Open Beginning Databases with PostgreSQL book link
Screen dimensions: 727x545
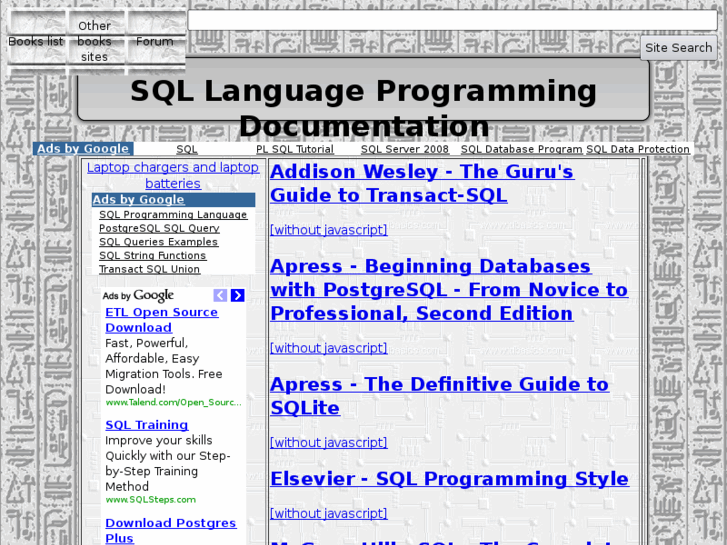449,289
